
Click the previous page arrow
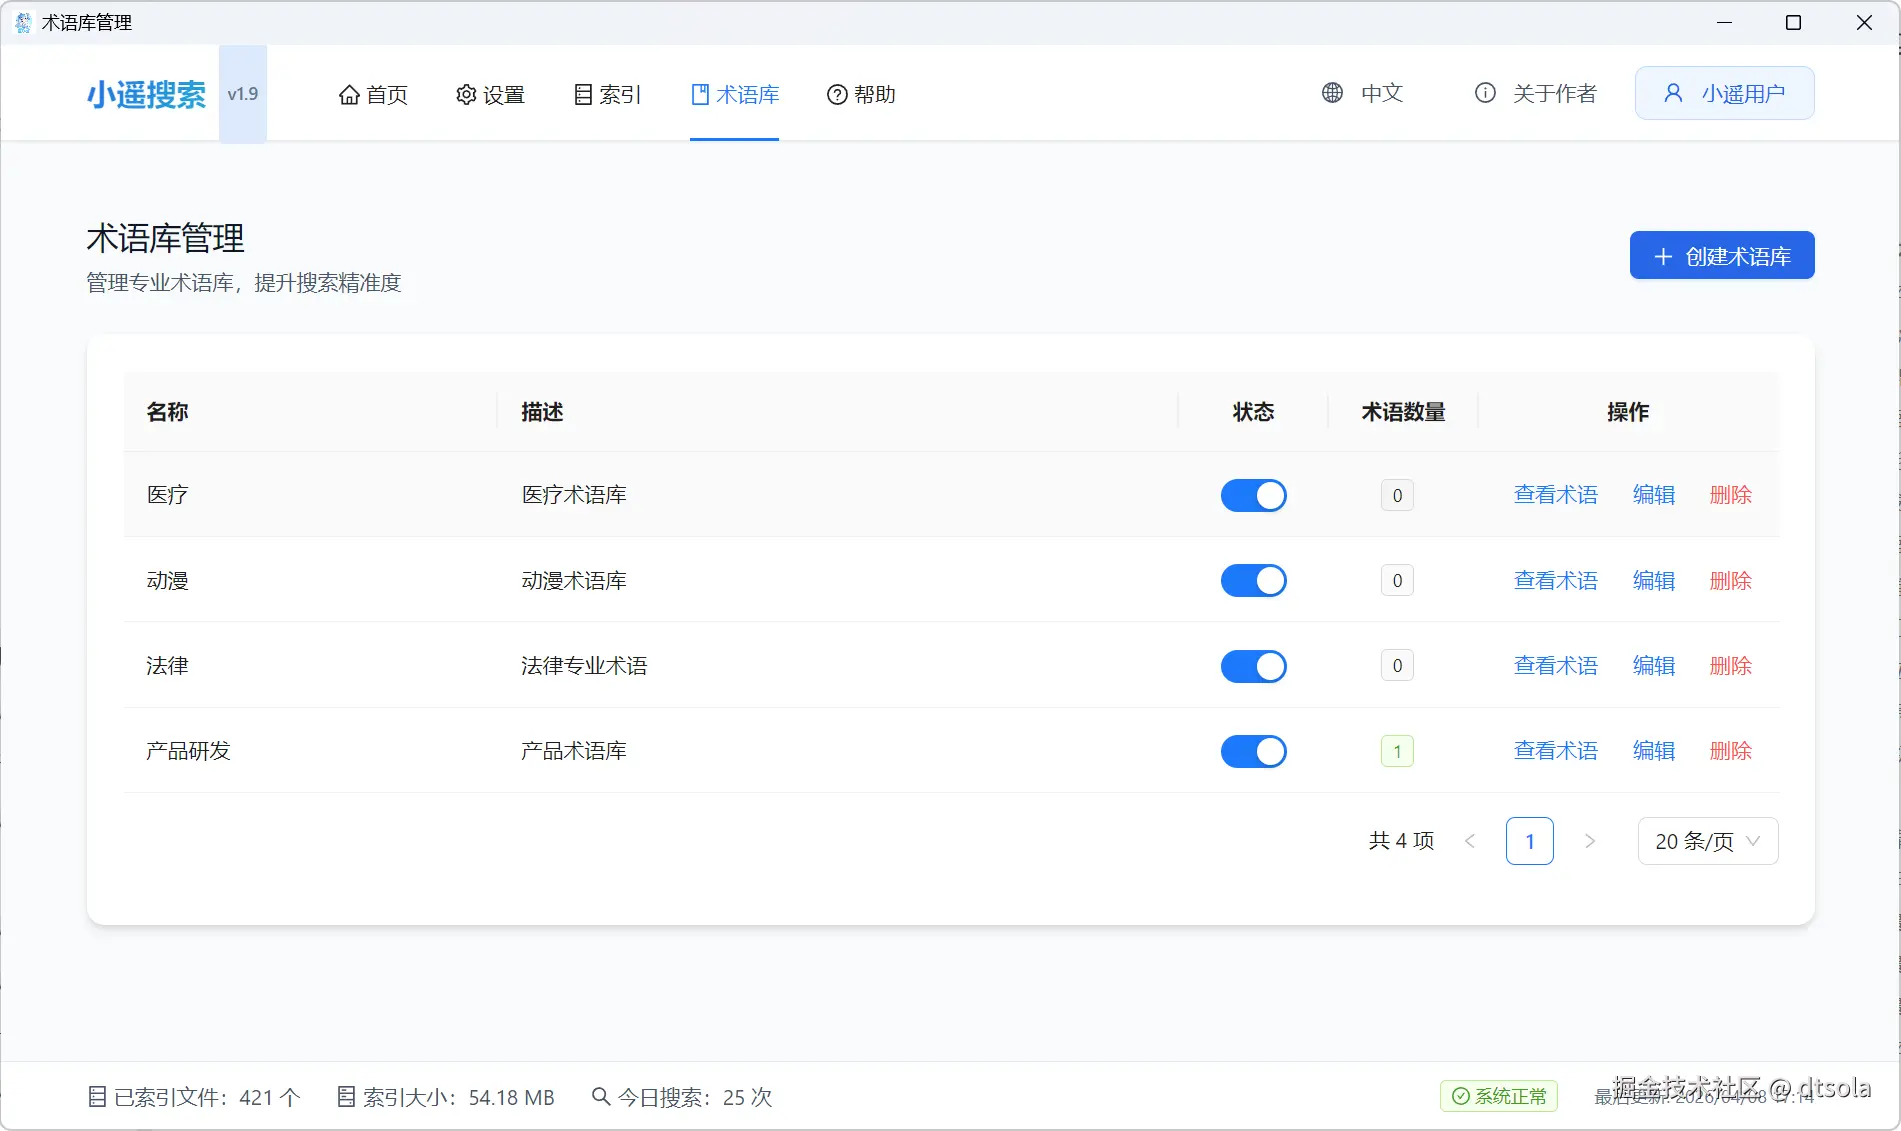[1470, 841]
